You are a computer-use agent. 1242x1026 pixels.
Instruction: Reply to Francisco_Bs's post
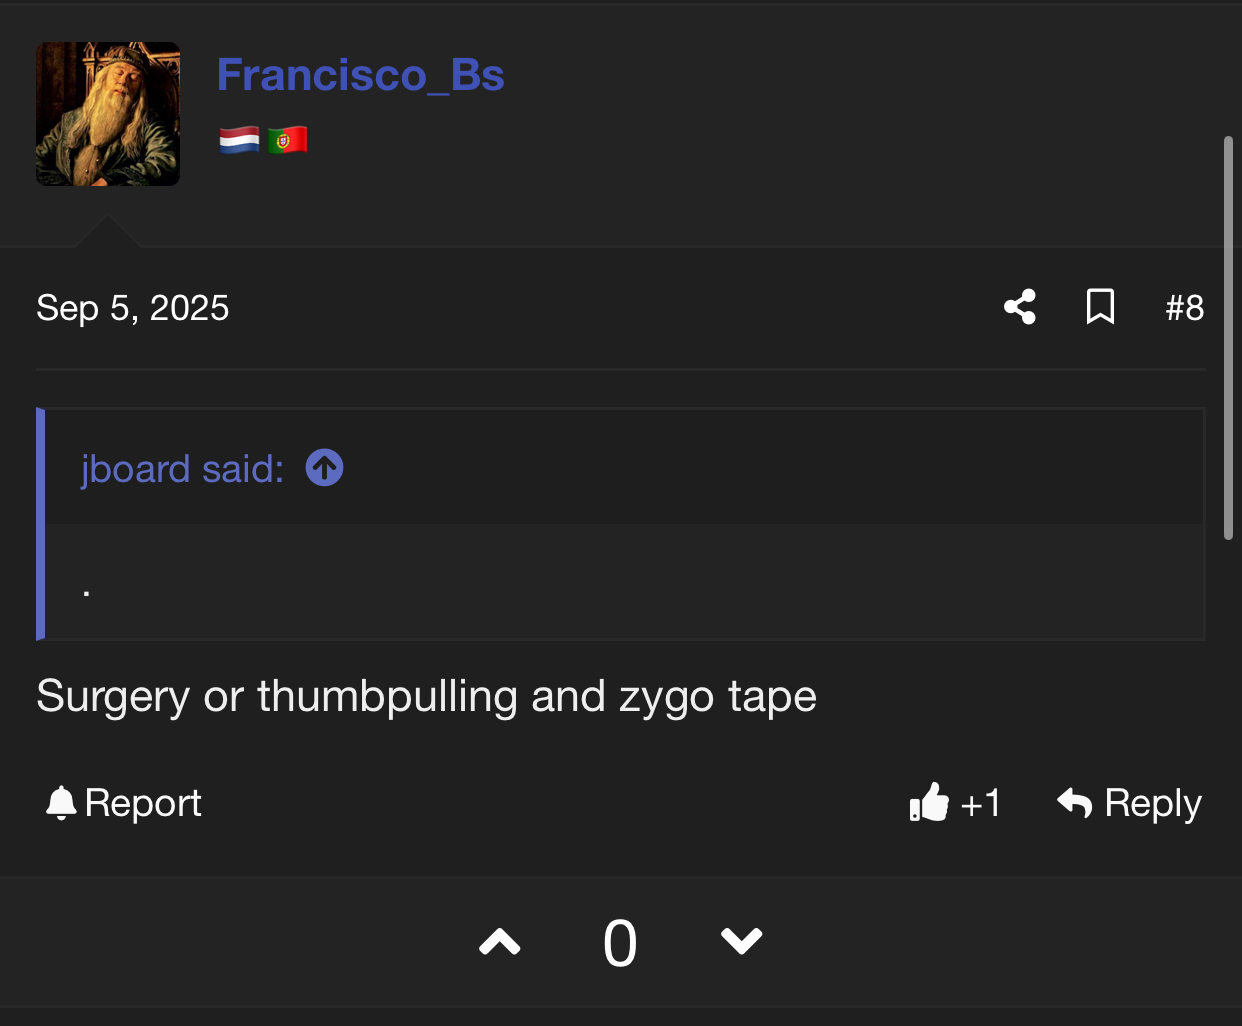pos(1130,803)
